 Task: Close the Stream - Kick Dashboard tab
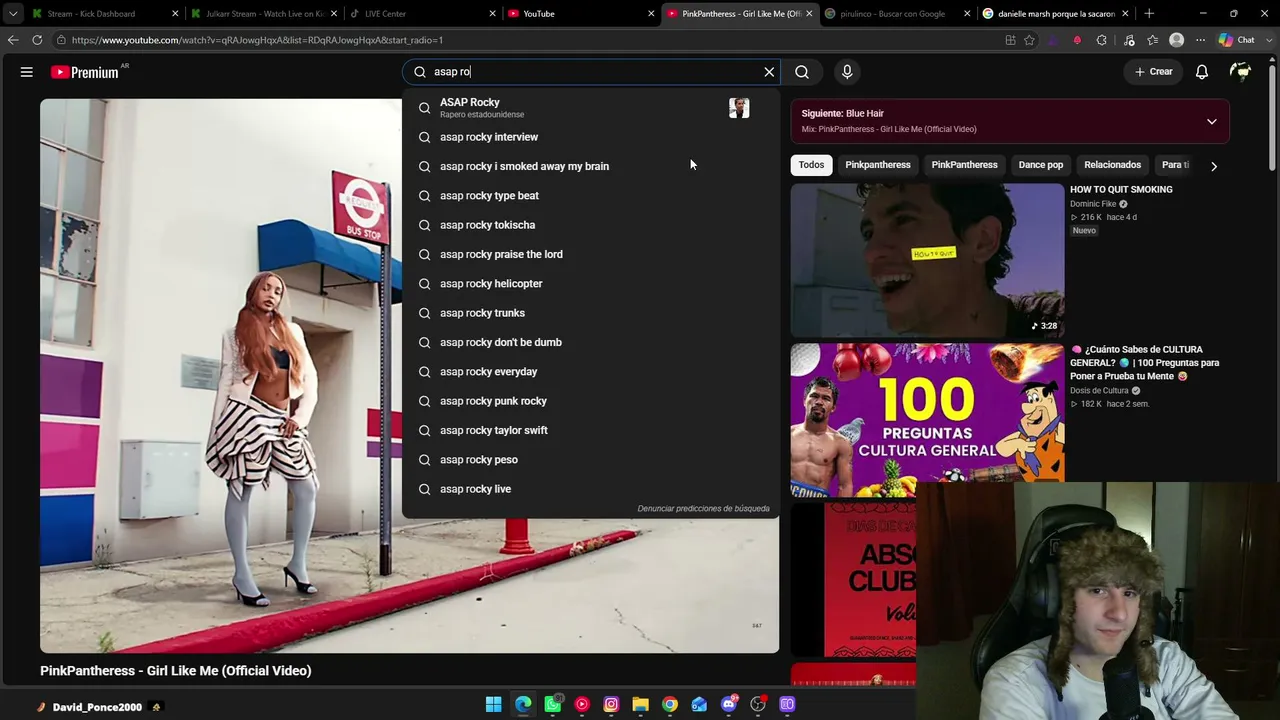click(175, 14)
